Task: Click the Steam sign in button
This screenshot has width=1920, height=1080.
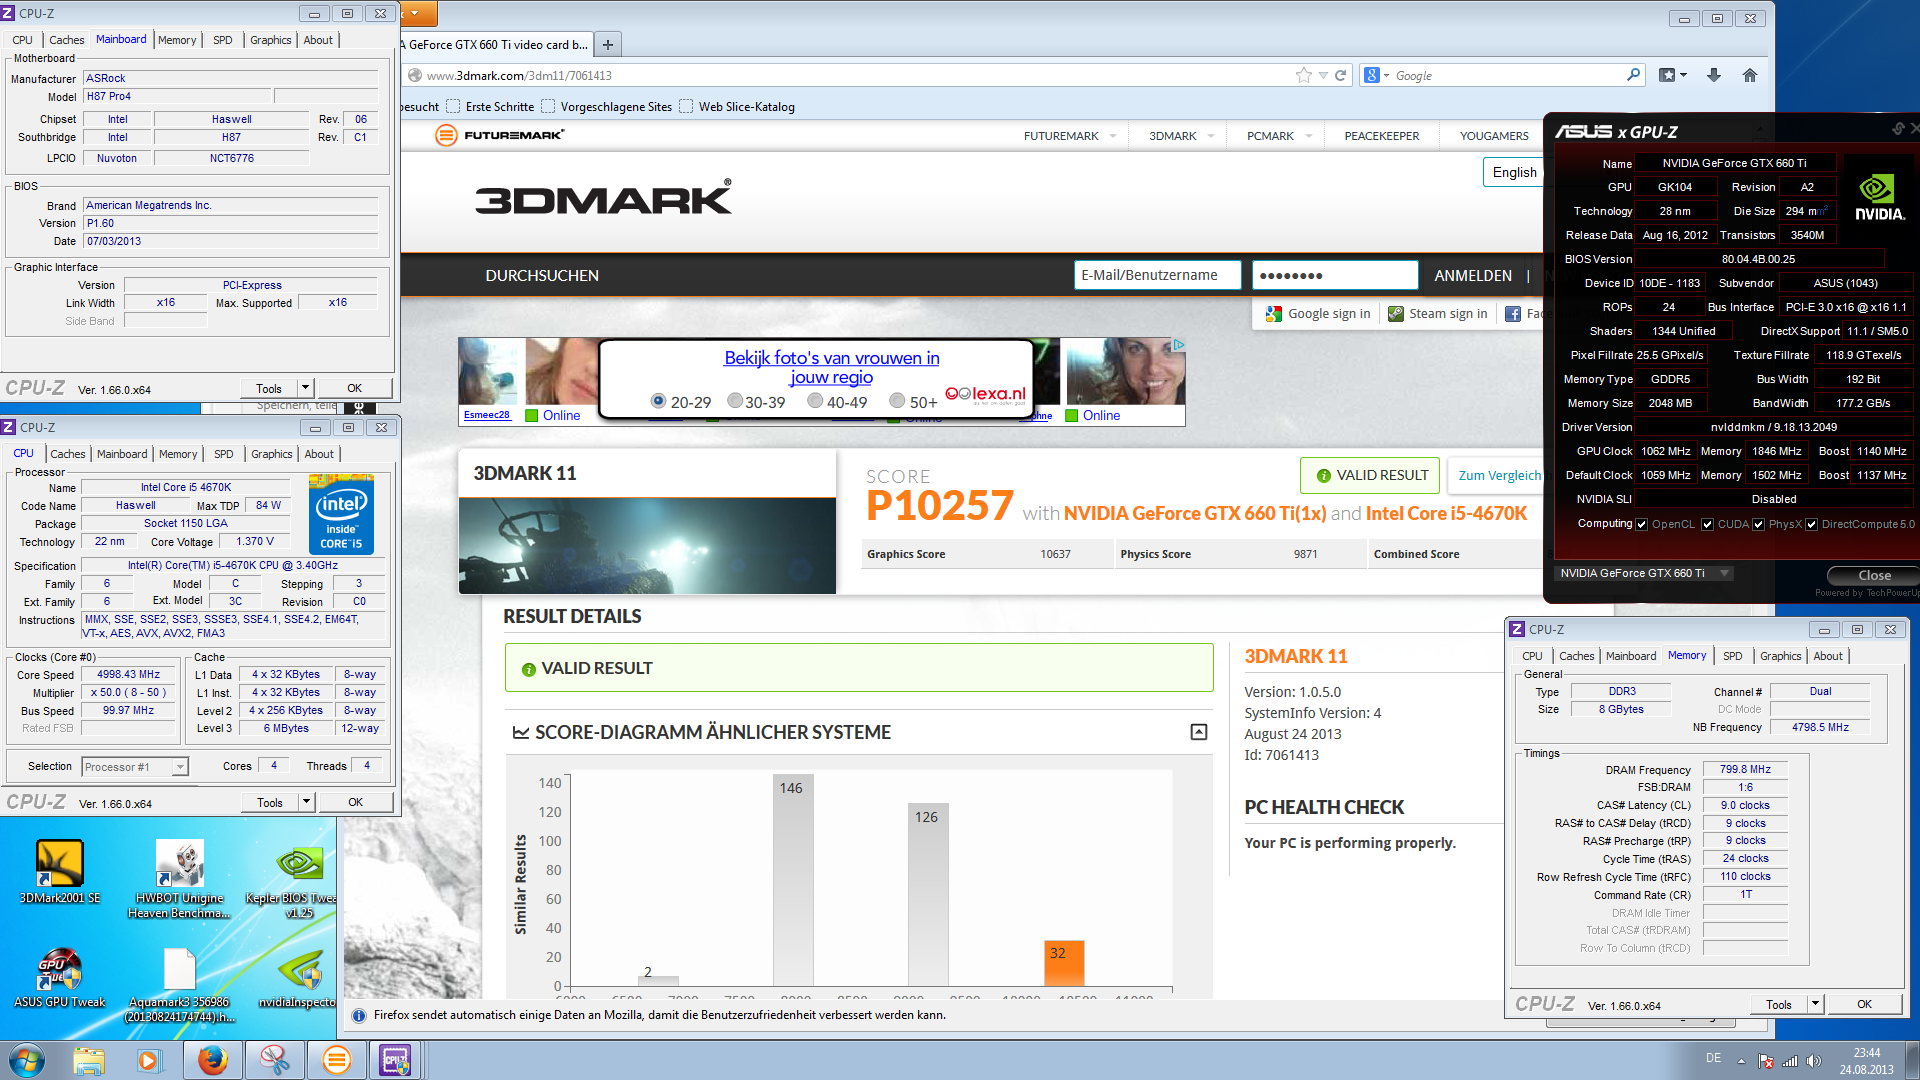Action: click(x=1438, y=314)
